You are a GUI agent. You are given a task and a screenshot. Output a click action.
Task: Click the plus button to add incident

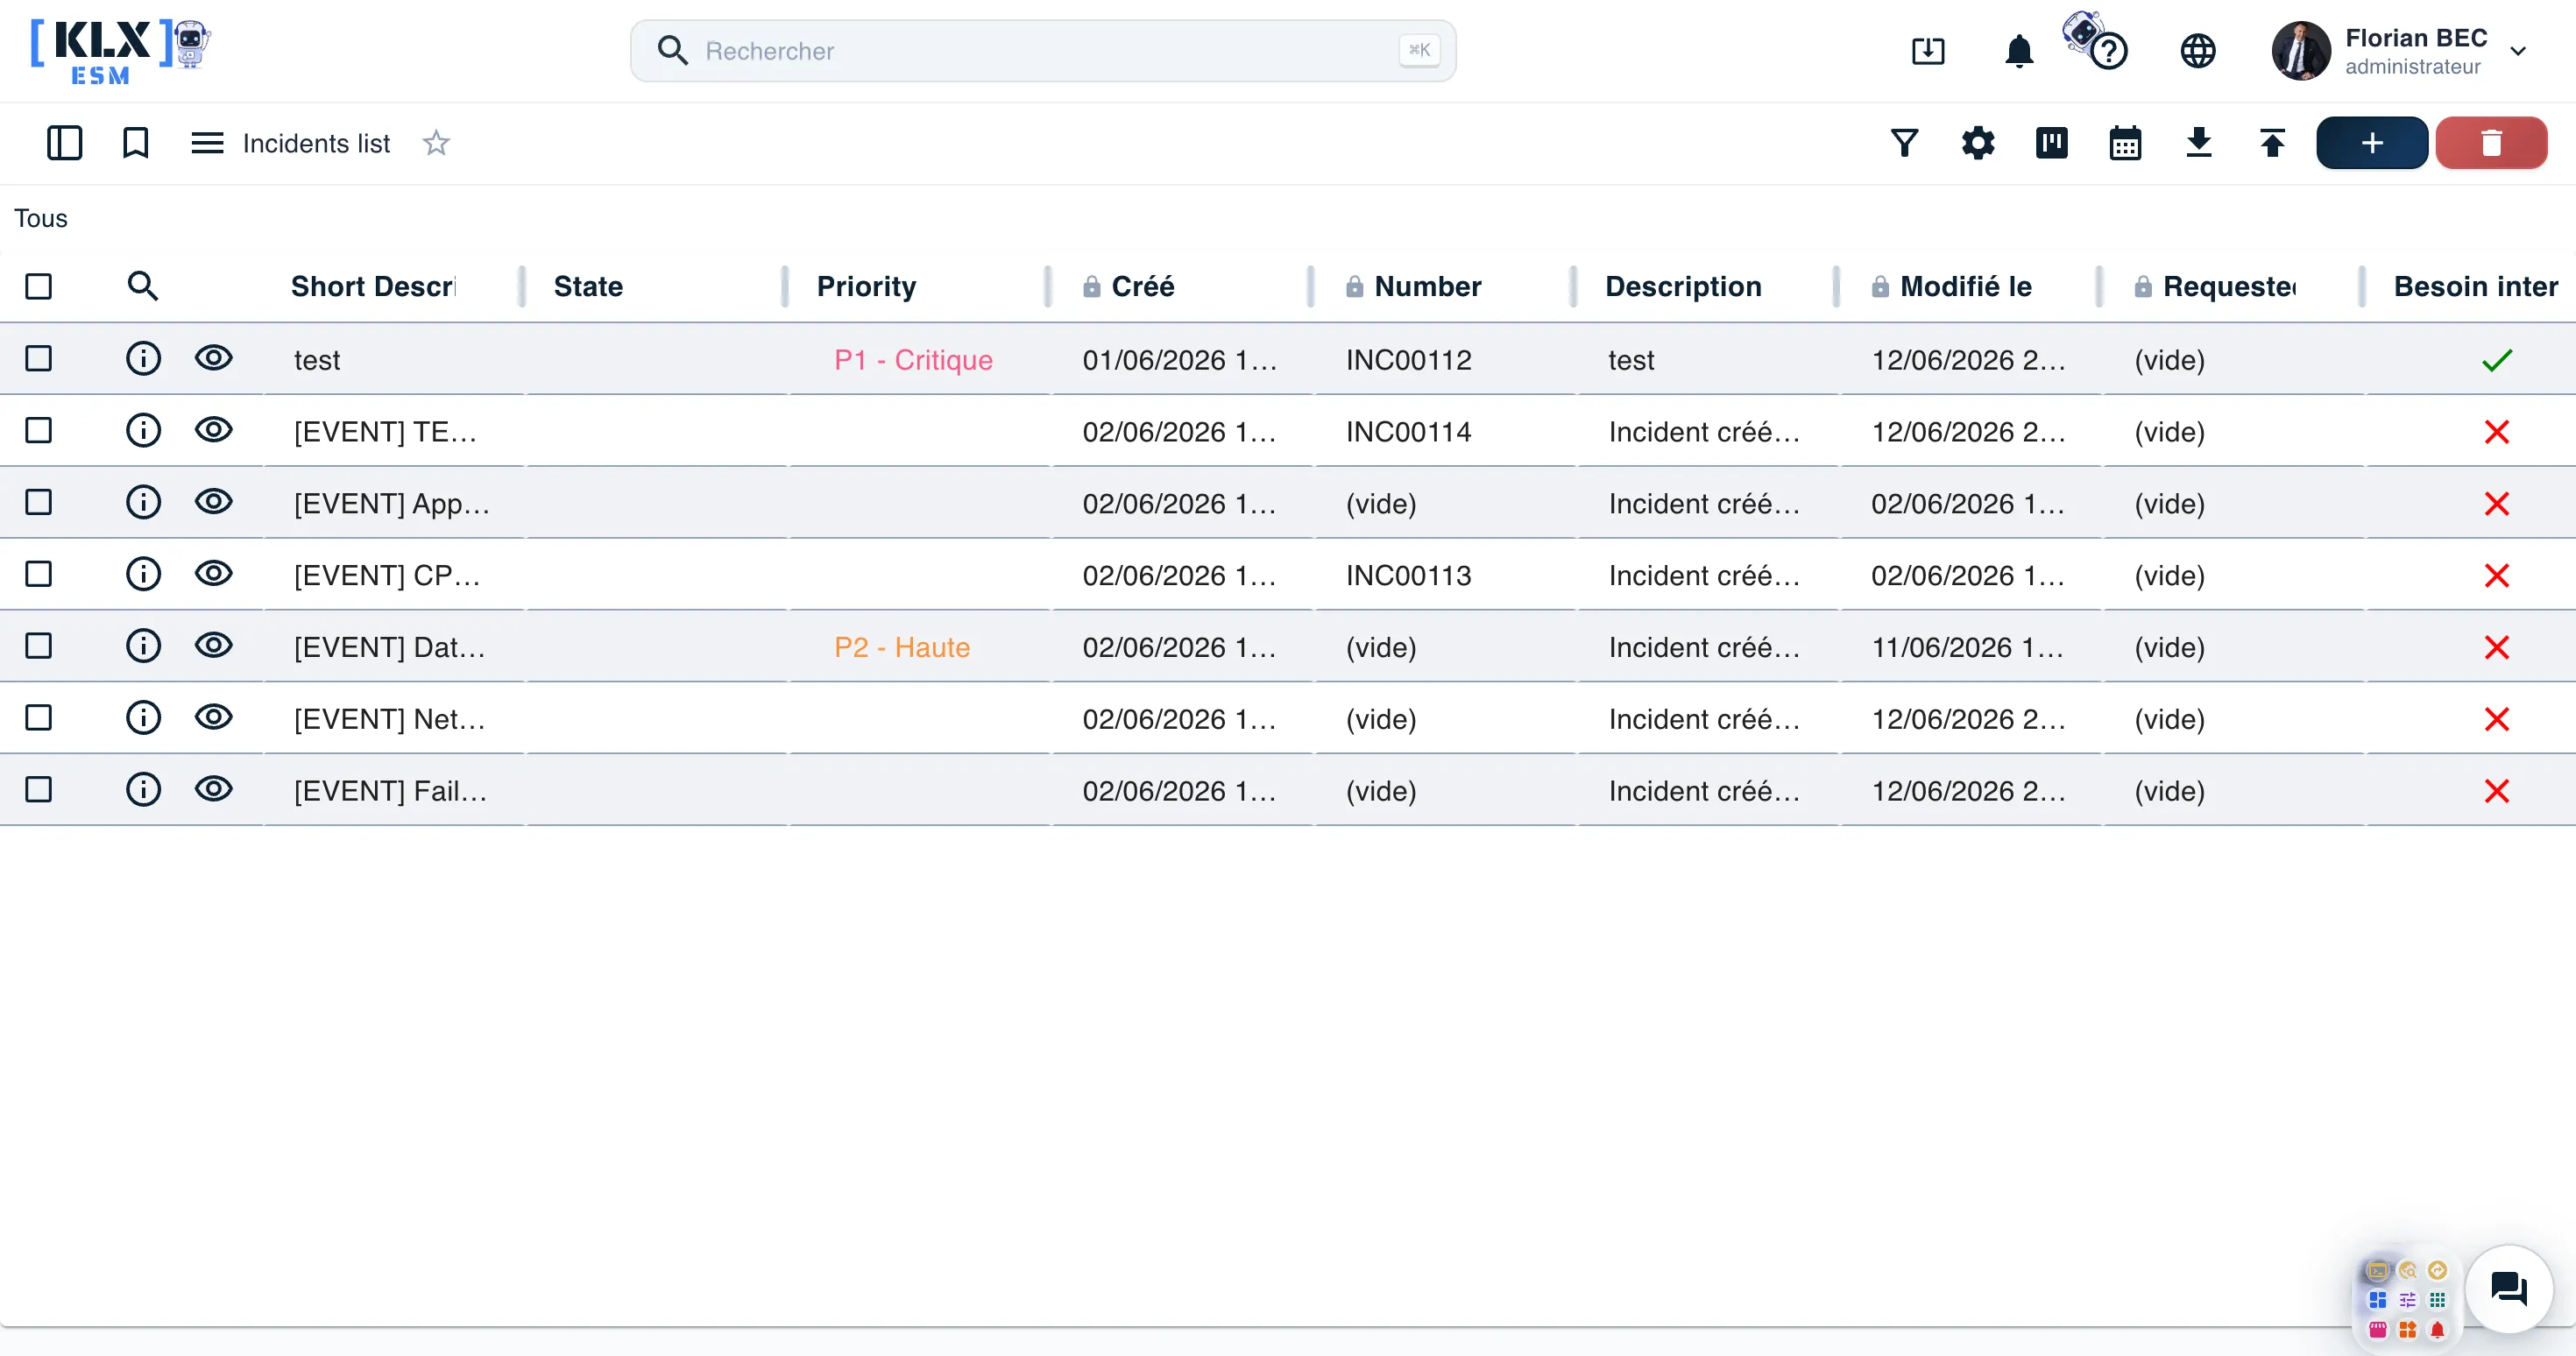point(2371,143)
